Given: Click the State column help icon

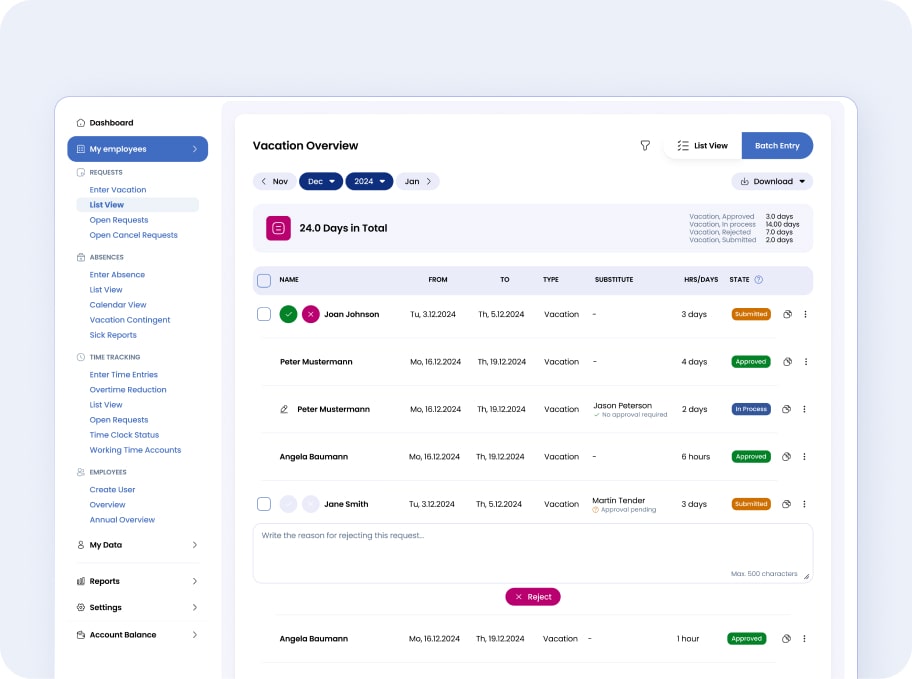Looking at the screenshot, I should coord(759,280).
